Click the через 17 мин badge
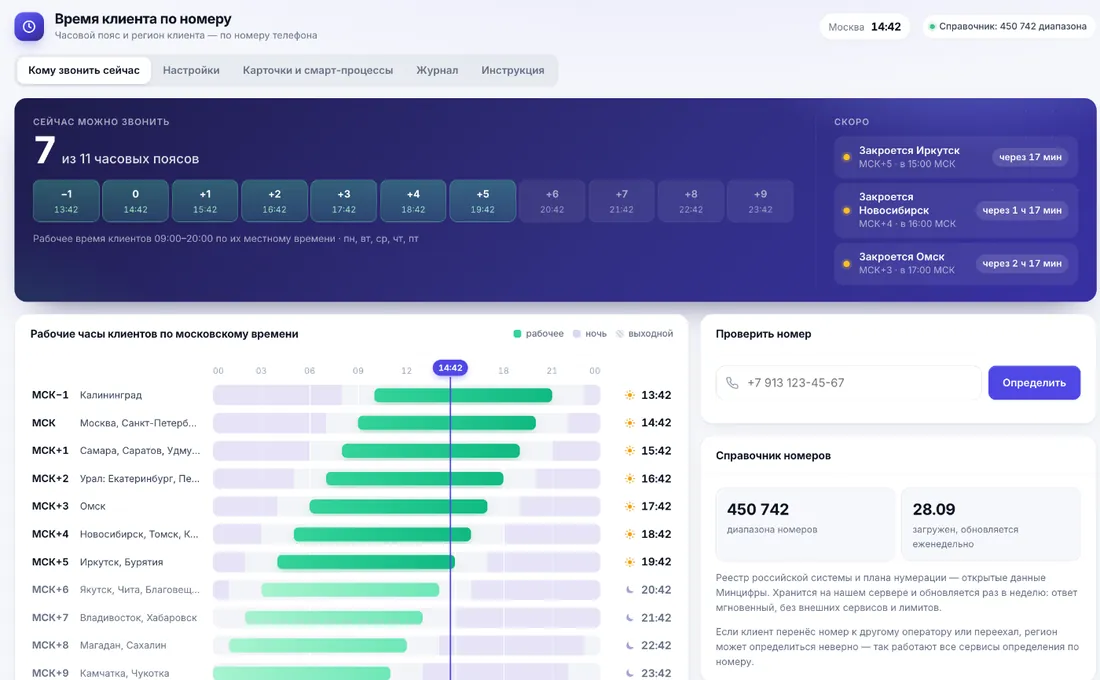The height and width of the screenshot is (680, 1100). click(x=1030, y=157)
